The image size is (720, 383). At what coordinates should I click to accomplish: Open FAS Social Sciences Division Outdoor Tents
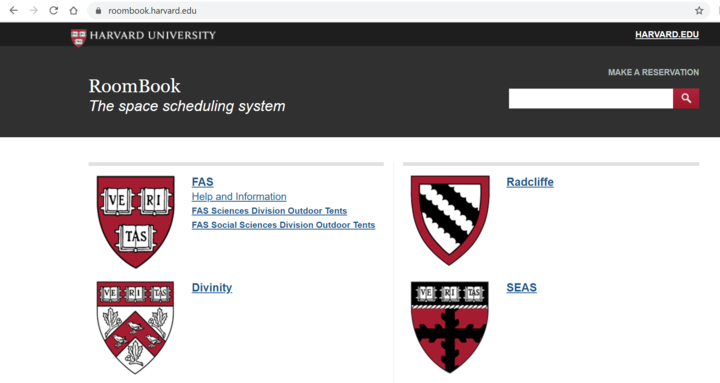coord(283,225)
